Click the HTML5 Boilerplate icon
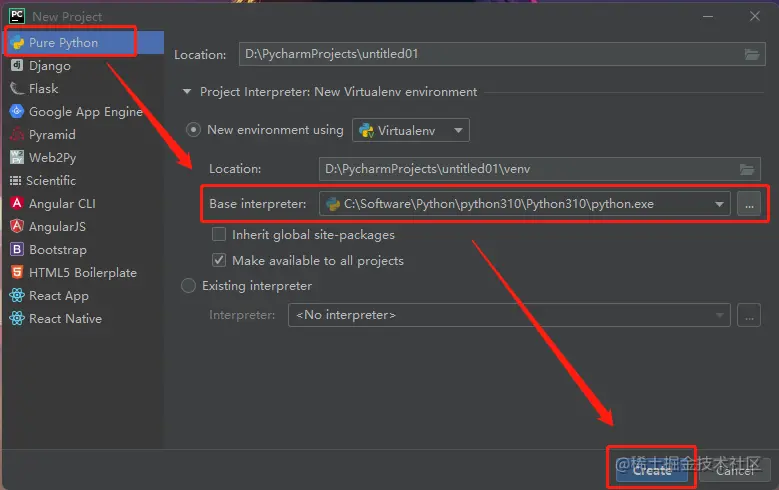Viewport: 779px width, 490px height. [x=17, y=272]
